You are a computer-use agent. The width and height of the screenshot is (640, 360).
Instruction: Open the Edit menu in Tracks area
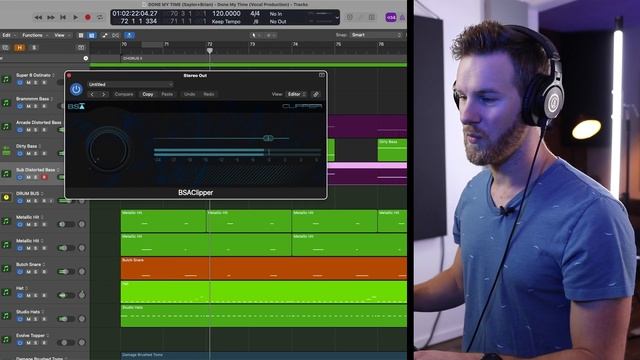click(x=8, y=36)
